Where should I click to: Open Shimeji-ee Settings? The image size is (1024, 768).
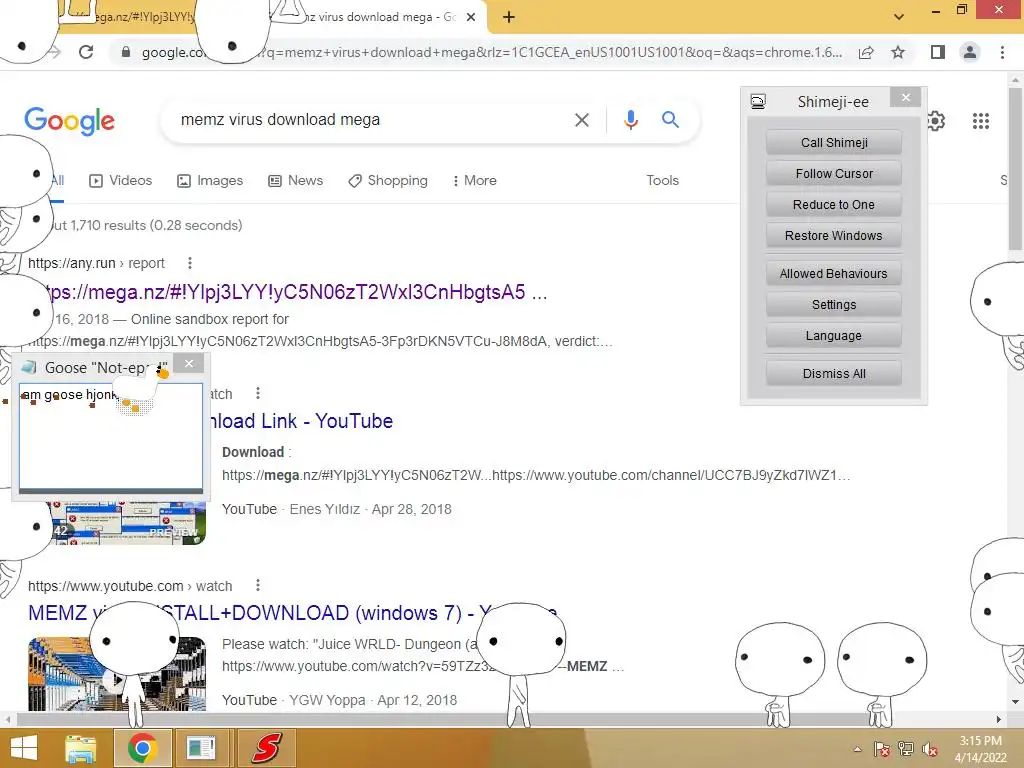834,305
